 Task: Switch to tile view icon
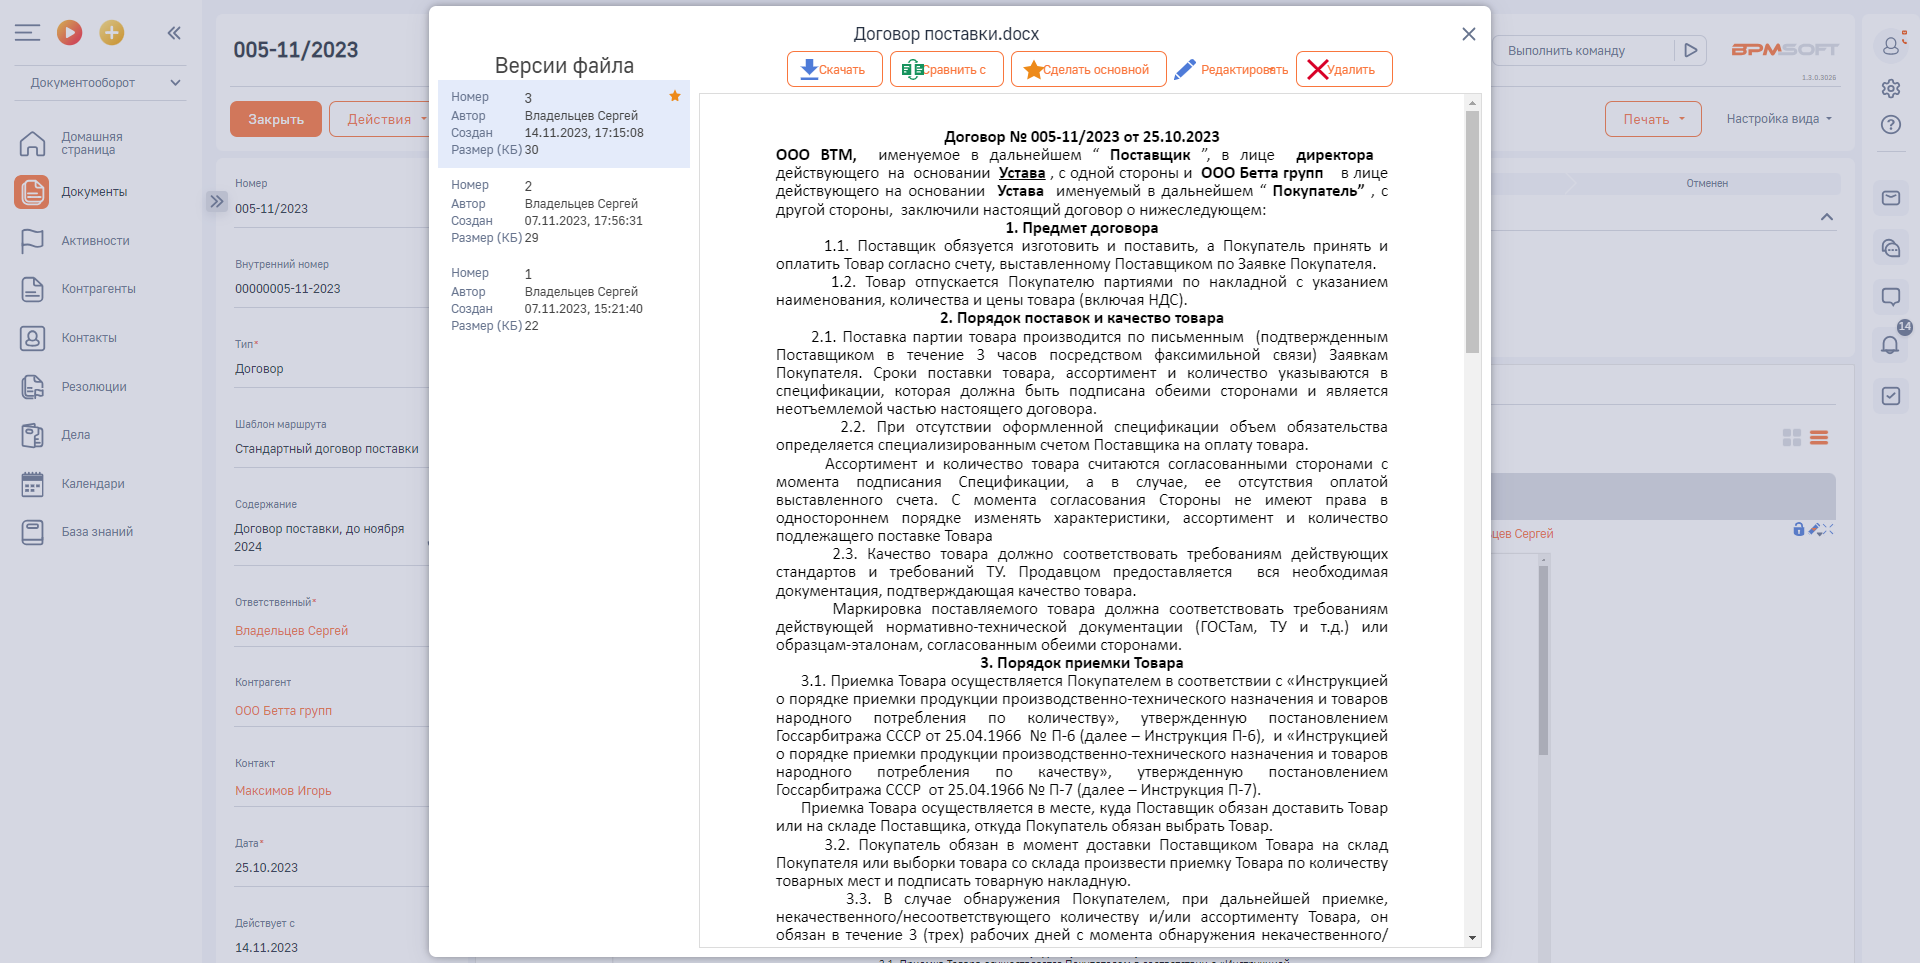[x=1792, y=438]
